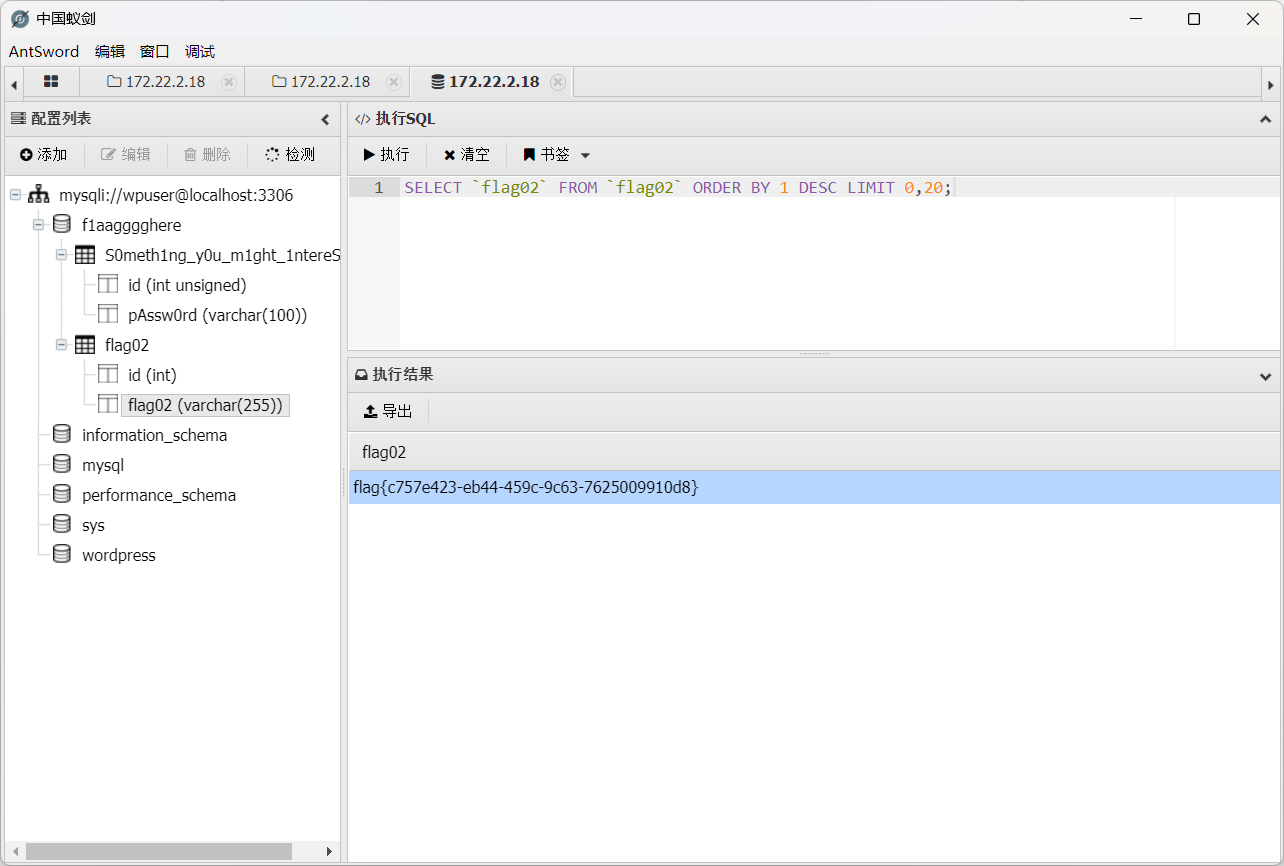Viewport: 1284px width, 866px height.
Task: Open the AntSword menu
Action: point(44,52)
